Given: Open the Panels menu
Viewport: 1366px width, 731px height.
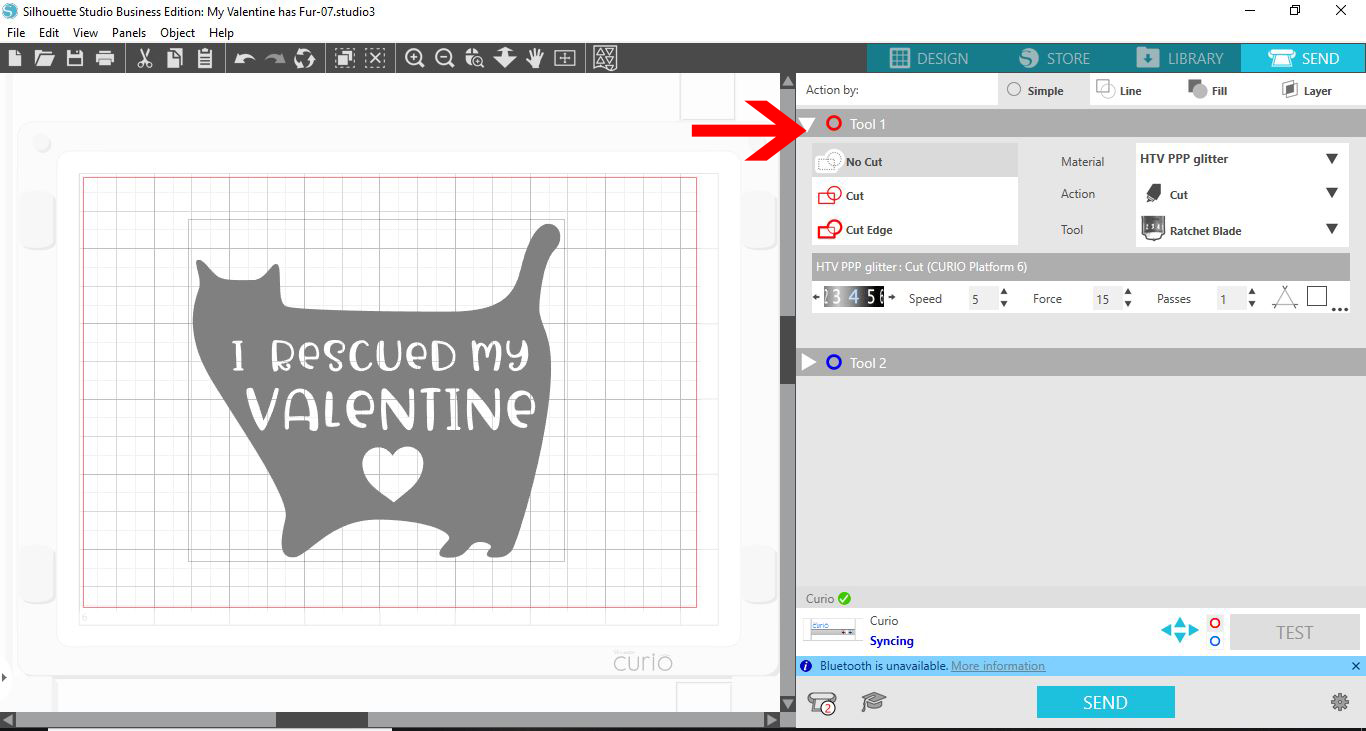Looking at the screenshot, I should (129, 32).
